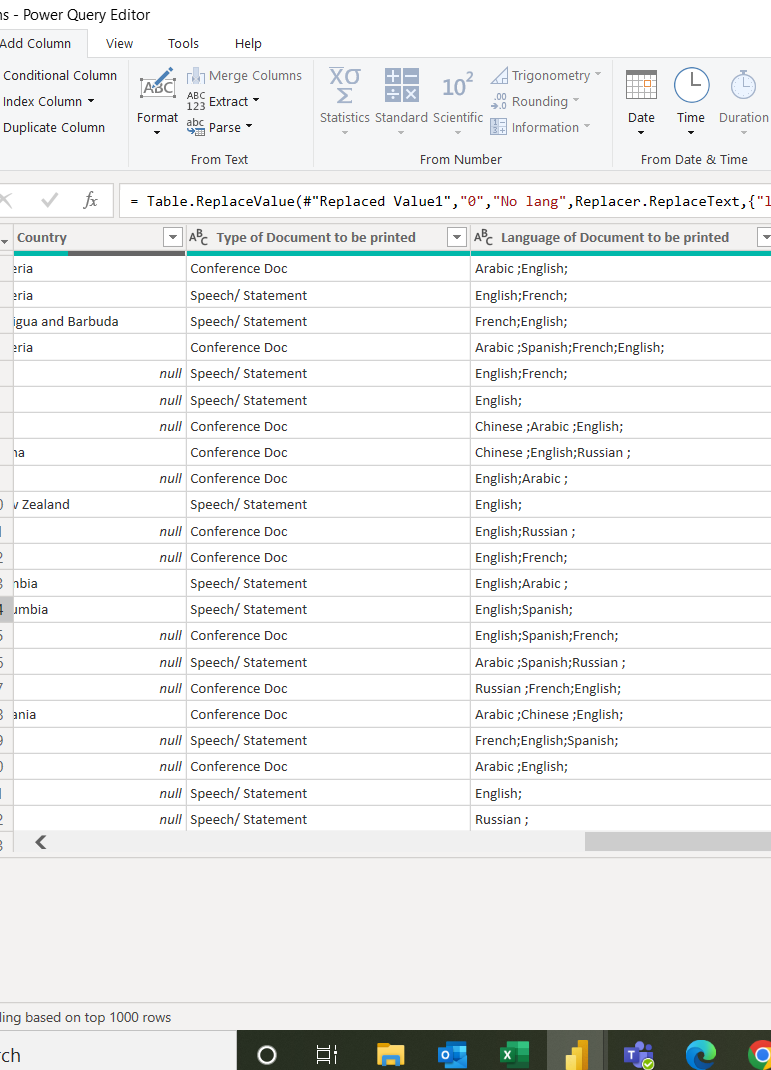The height and width of the screenshot is (1070, 771).
Task: Select the 'Russian ;French;English;' cell
Action: tap(621, 689)
